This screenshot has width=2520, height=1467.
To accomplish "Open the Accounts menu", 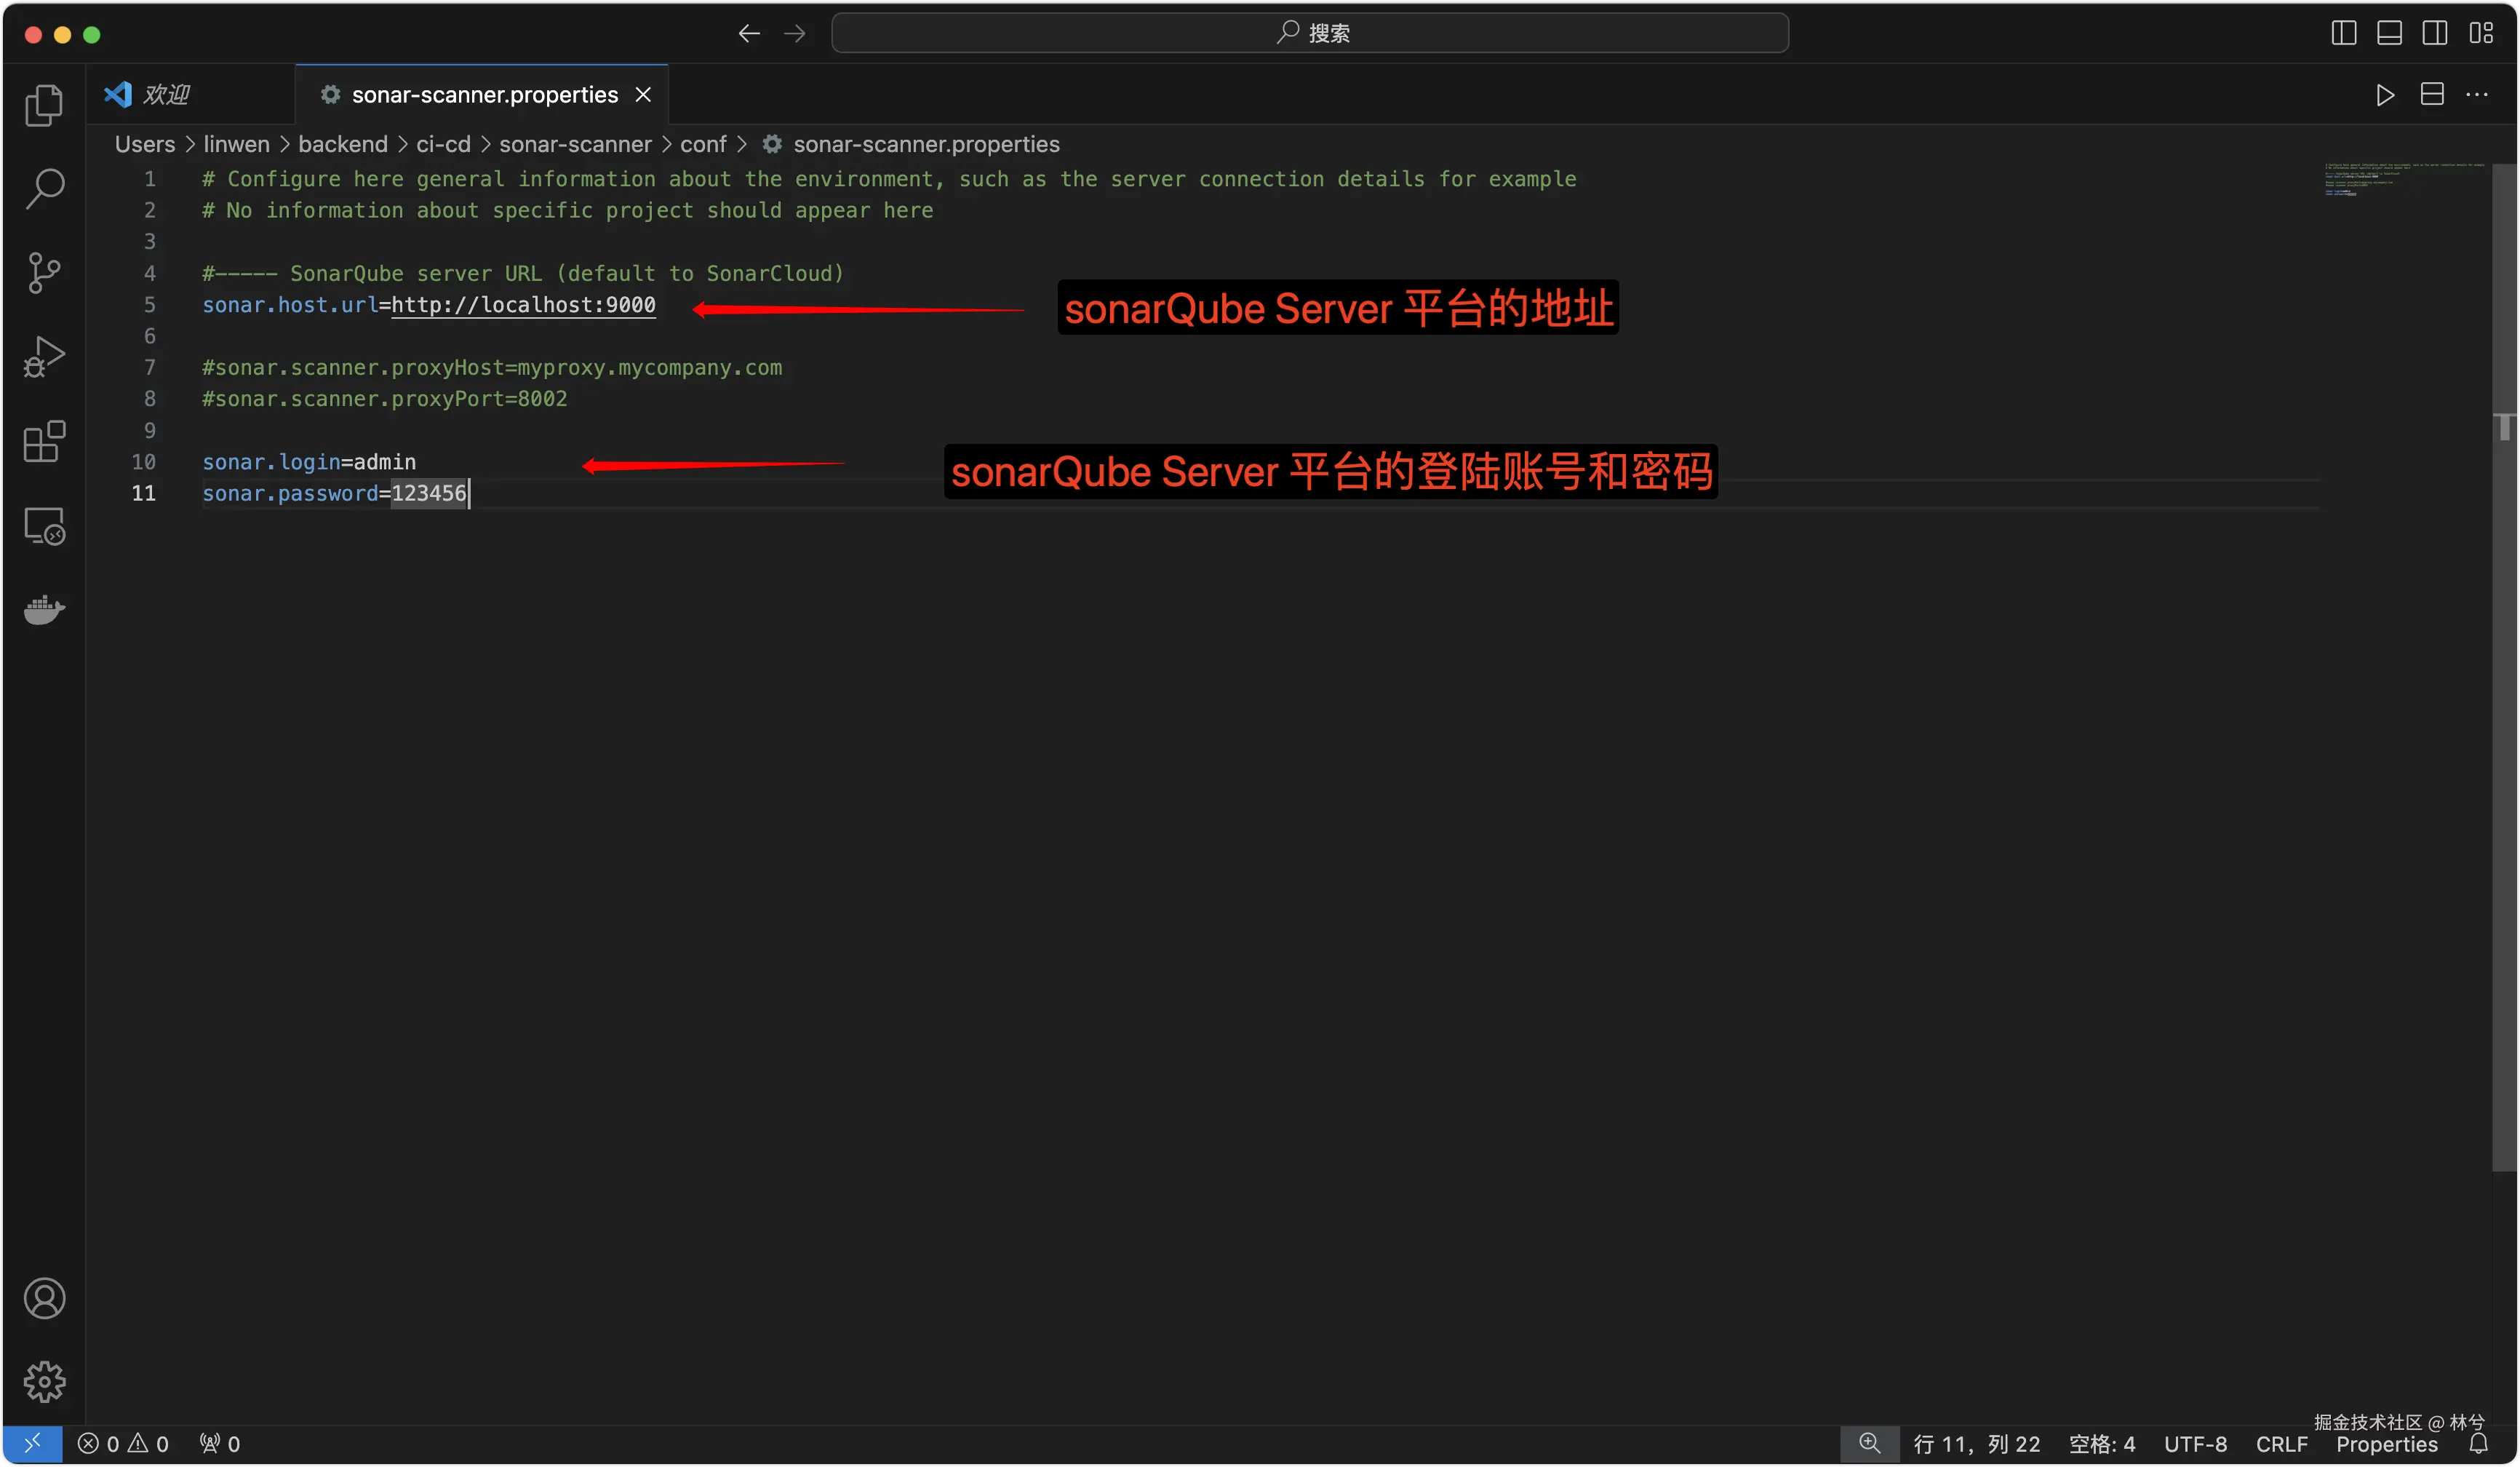I will point(44,1298).
